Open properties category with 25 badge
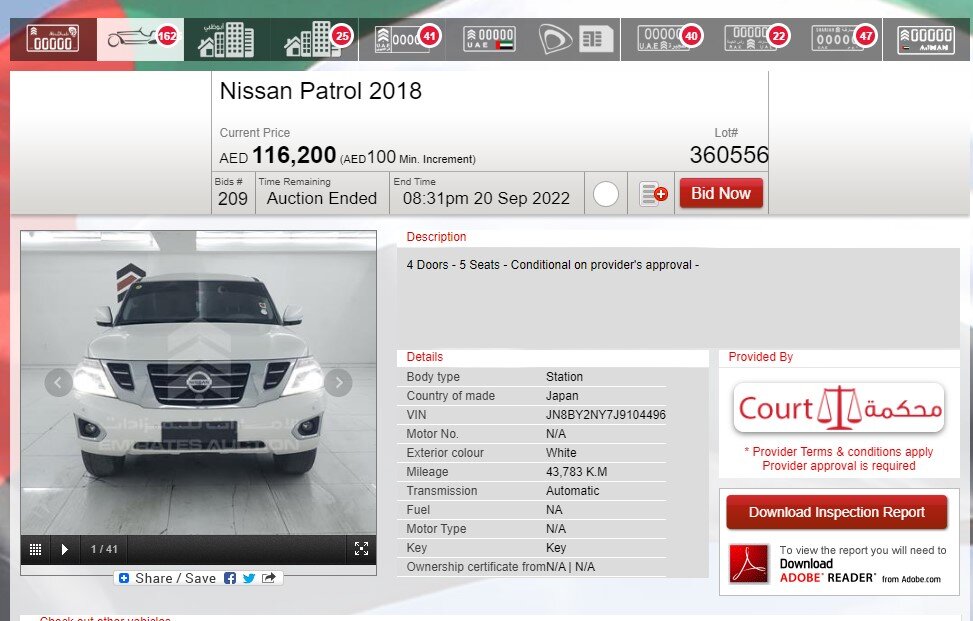 (x=314, y=39)
